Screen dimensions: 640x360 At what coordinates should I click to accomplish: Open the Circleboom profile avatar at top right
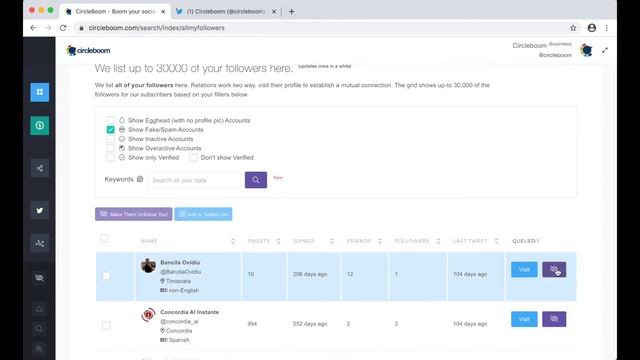587,50
